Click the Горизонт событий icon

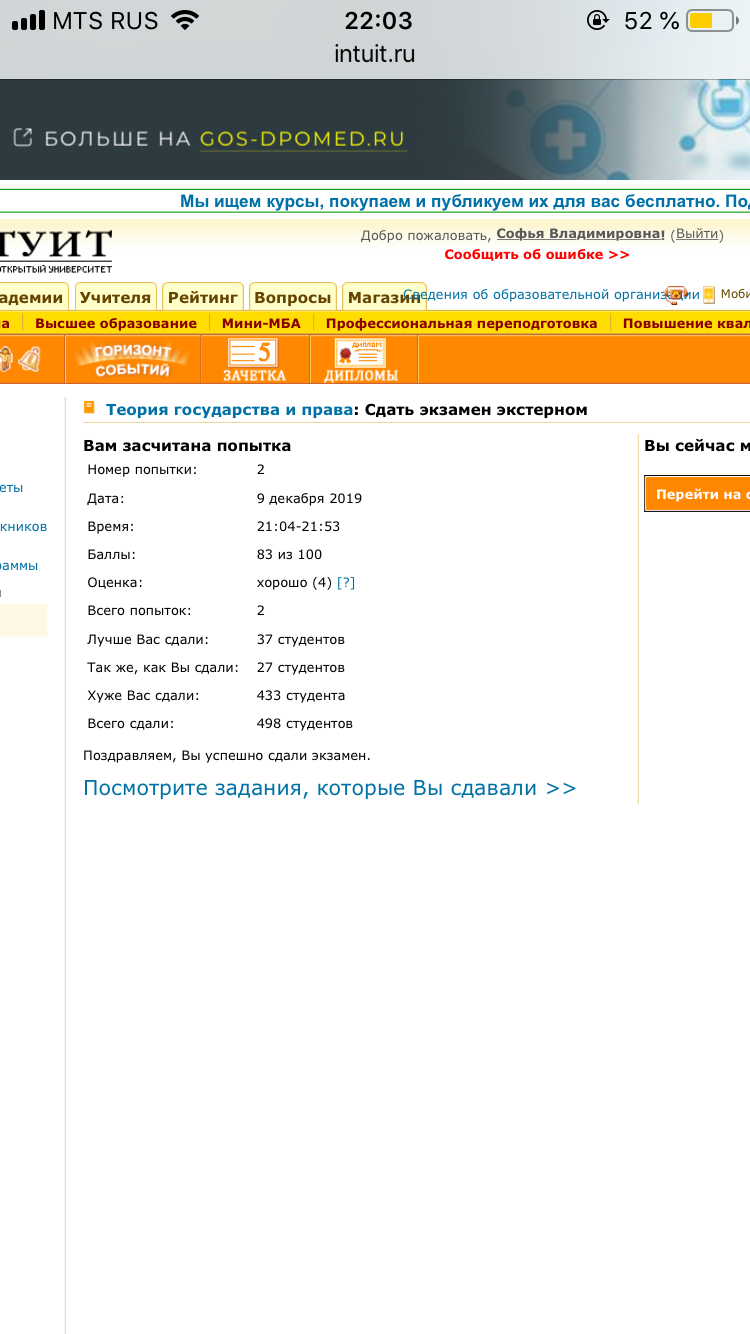(133, 360)
